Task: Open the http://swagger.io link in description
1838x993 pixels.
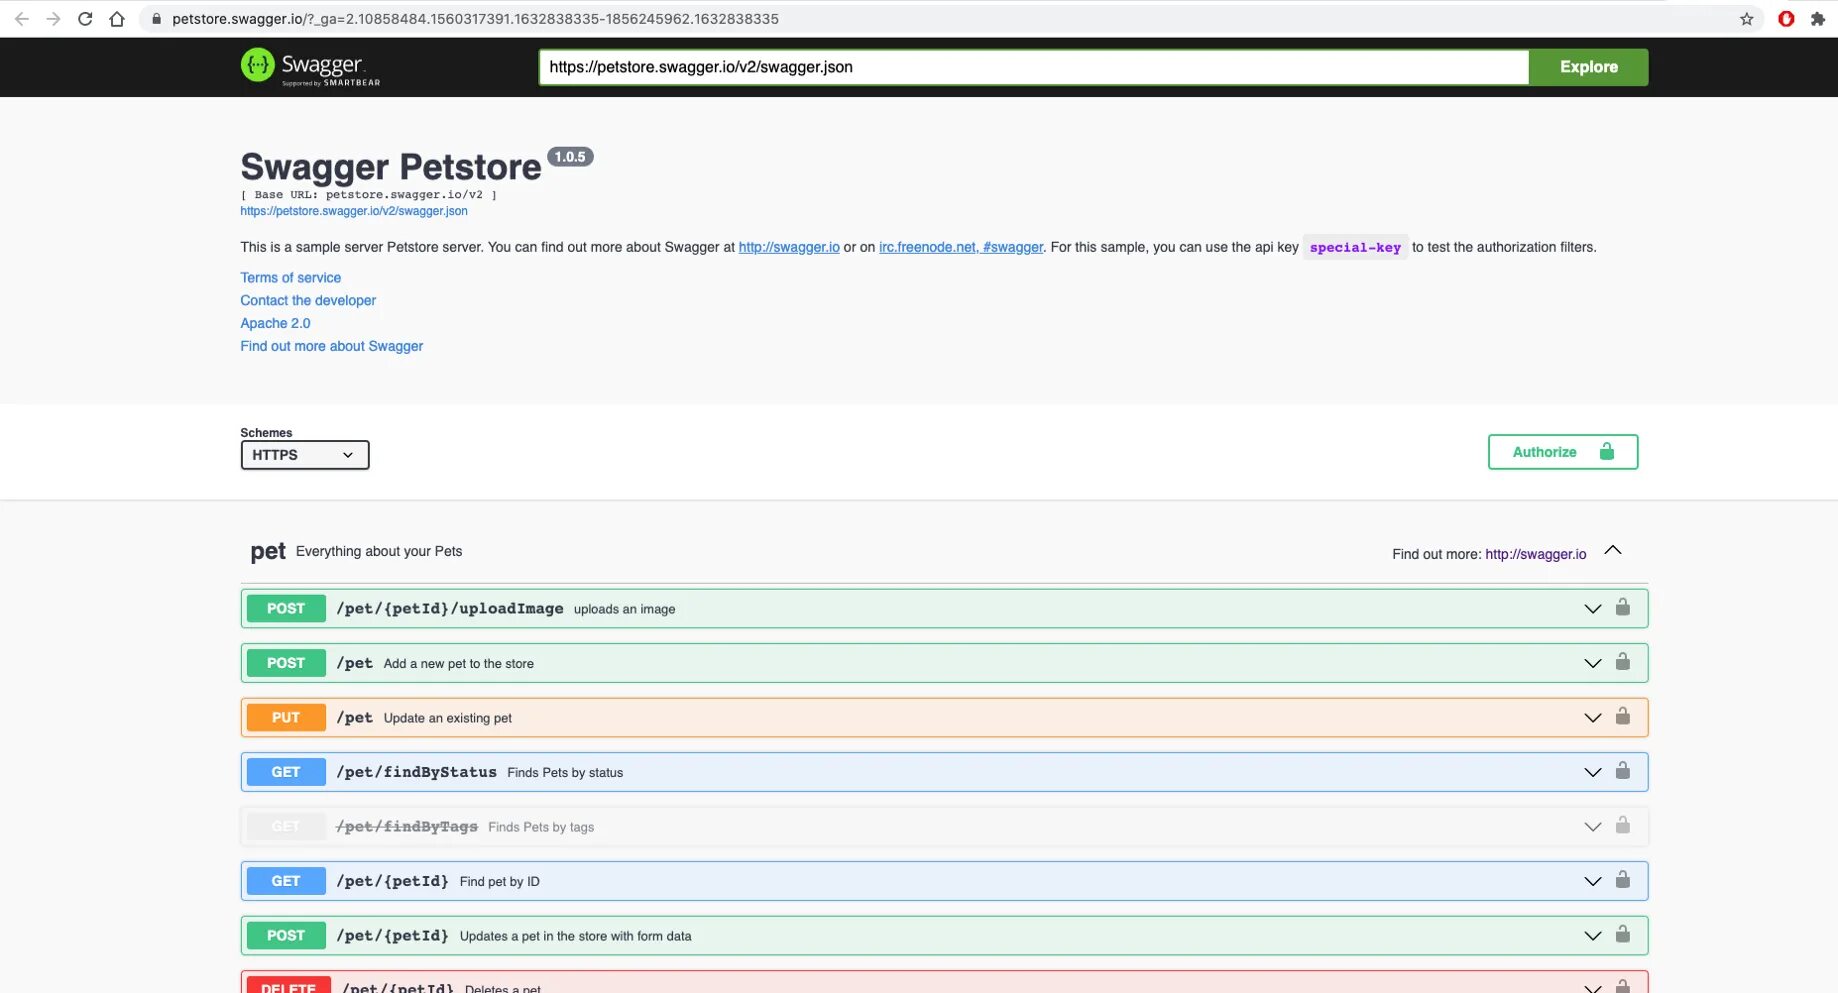Action: [789, 248]
